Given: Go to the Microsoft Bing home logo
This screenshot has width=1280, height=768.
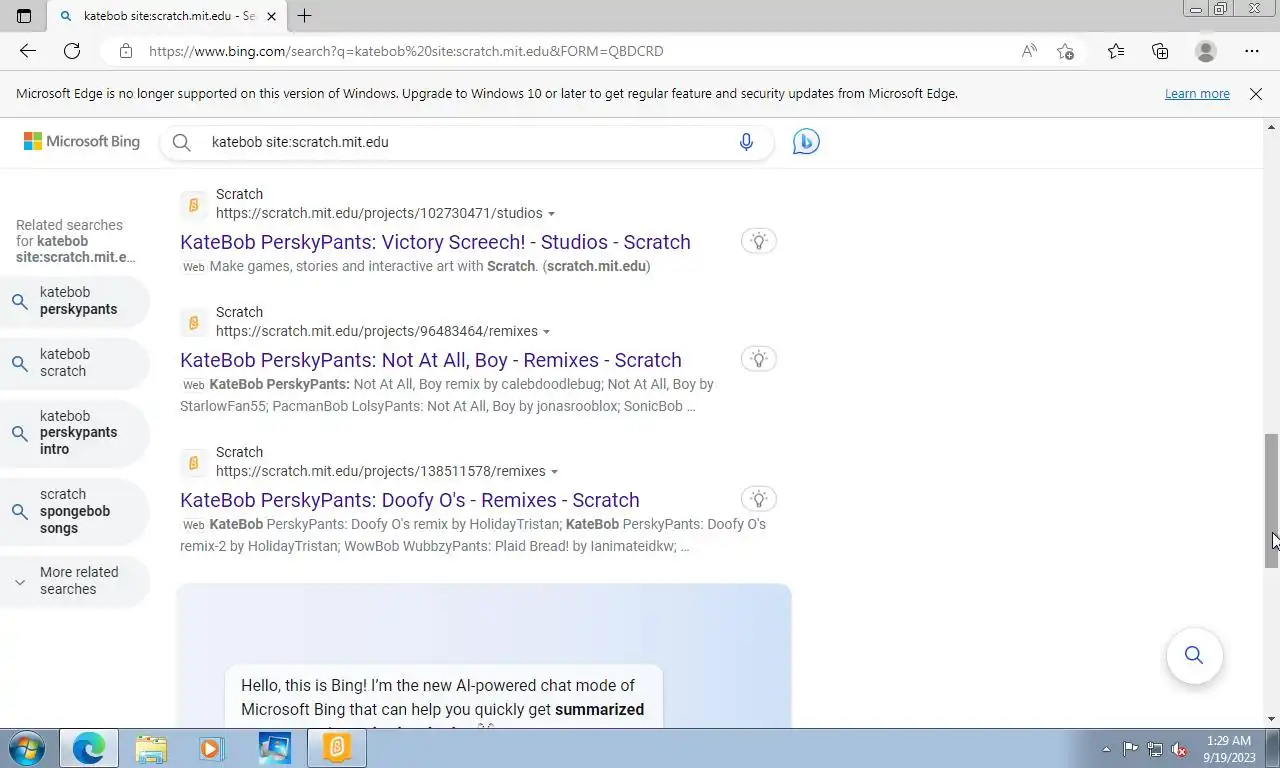Looking at the screenshot, I should point(82,142).
